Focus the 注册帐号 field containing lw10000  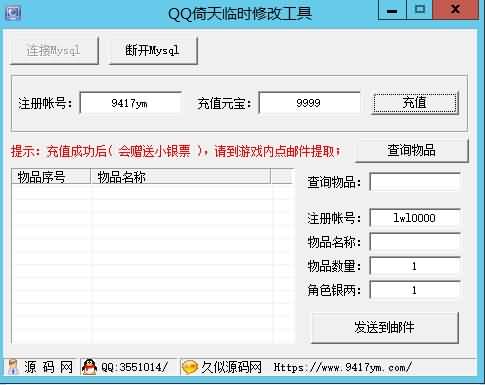tap(415, 218)
